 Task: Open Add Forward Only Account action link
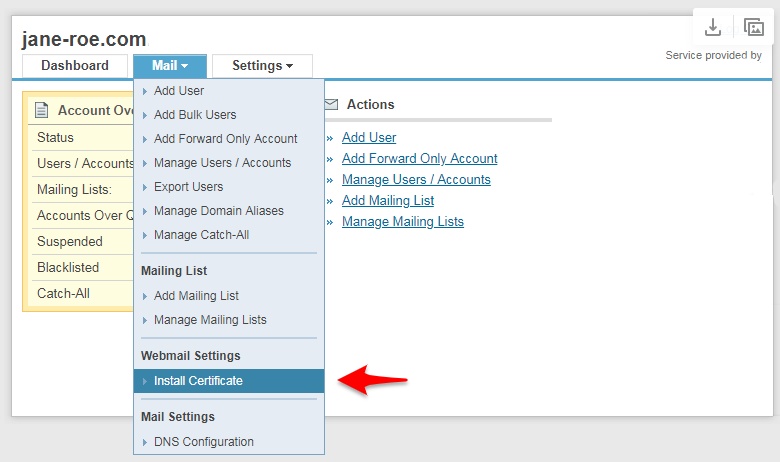(x=419, y=159)
